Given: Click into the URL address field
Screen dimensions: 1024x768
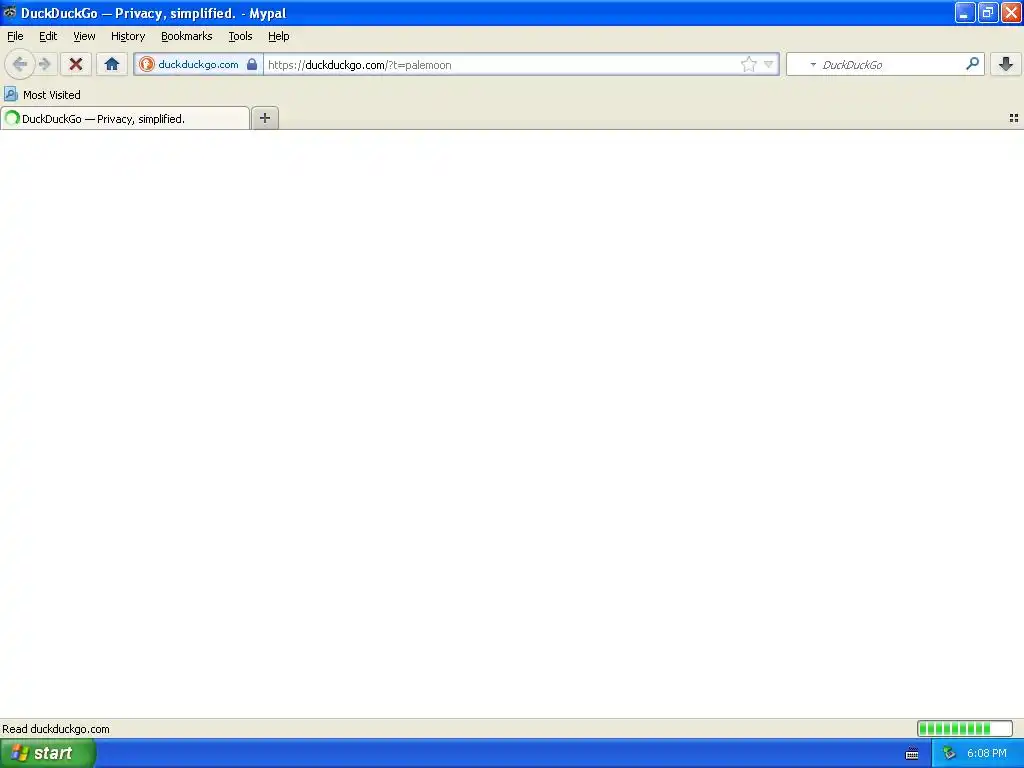Looking at the screenshot, I should pyautogui.click(x=502, y=65).
